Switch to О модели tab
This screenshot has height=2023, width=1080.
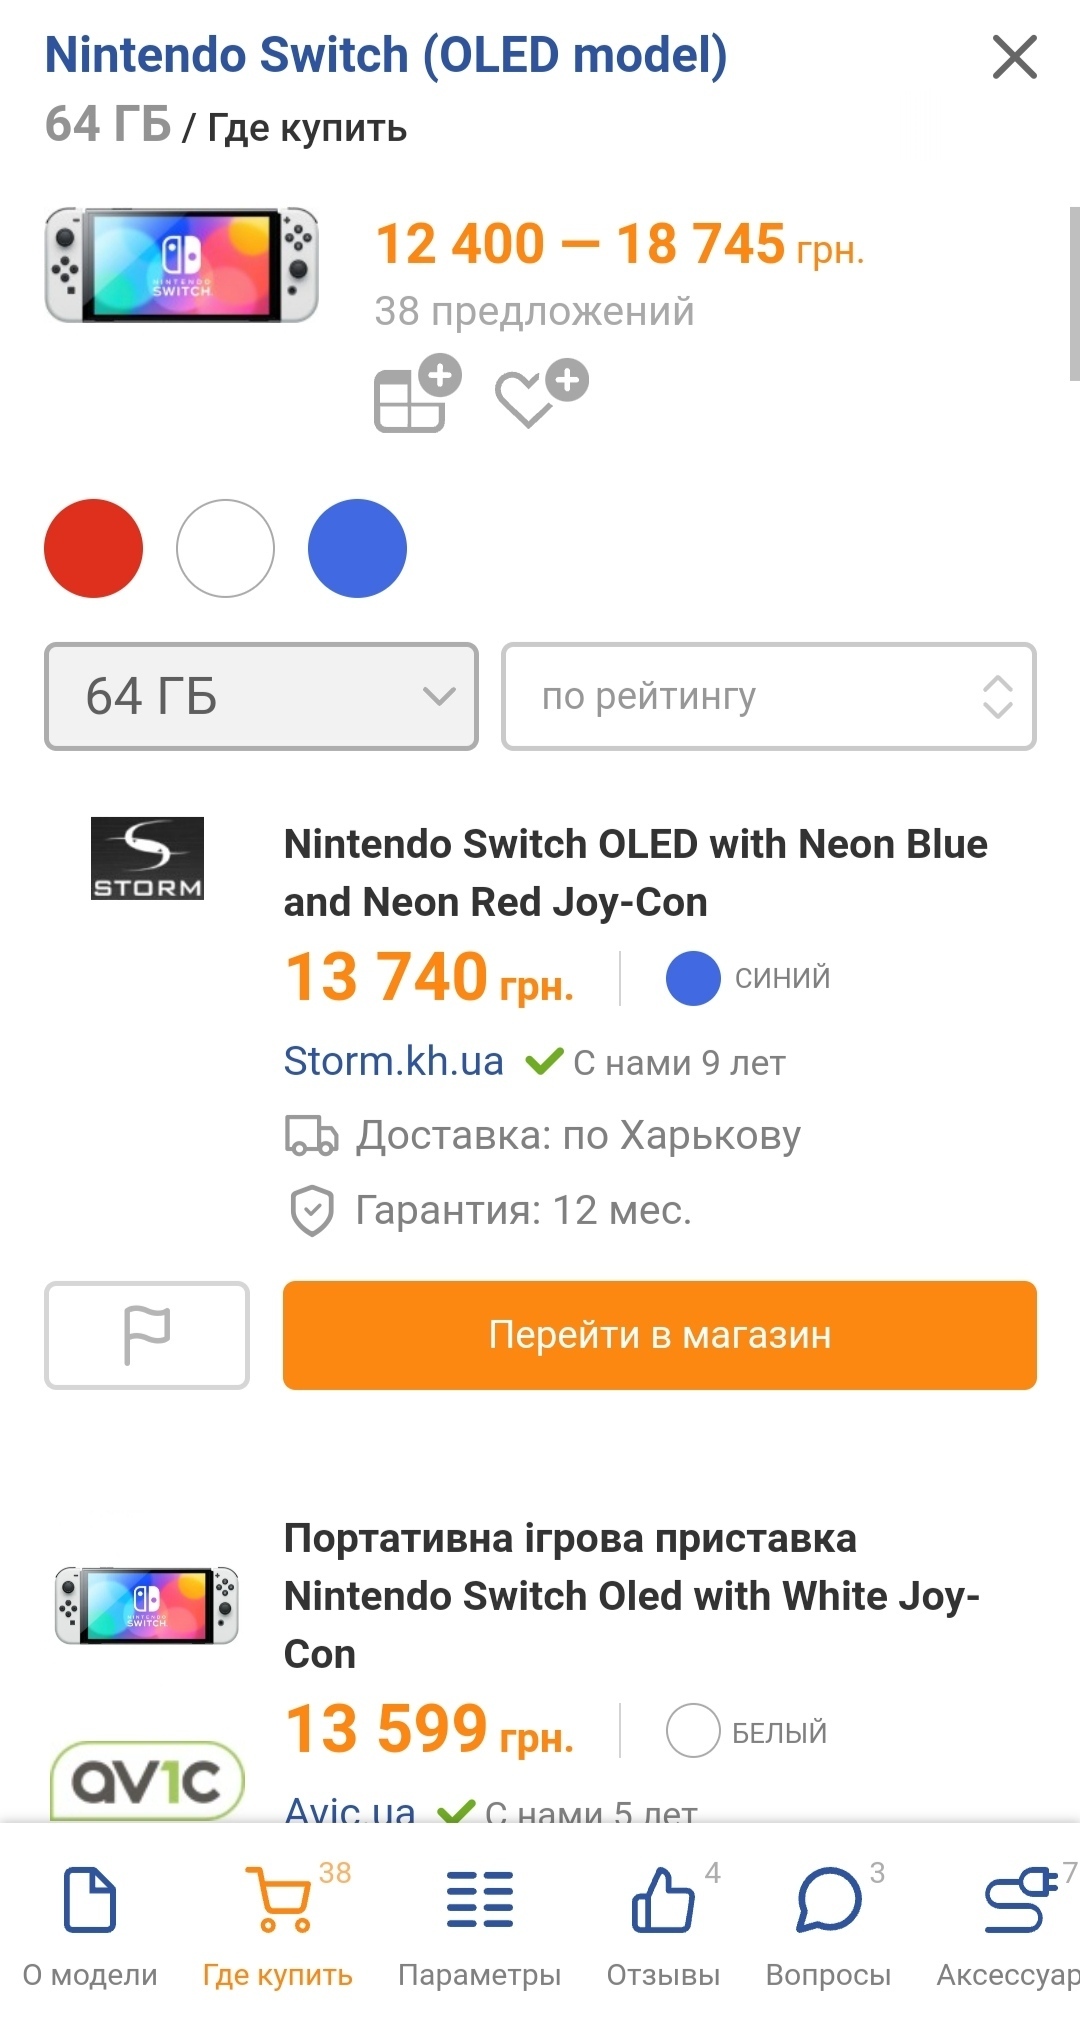point(90,1925)
